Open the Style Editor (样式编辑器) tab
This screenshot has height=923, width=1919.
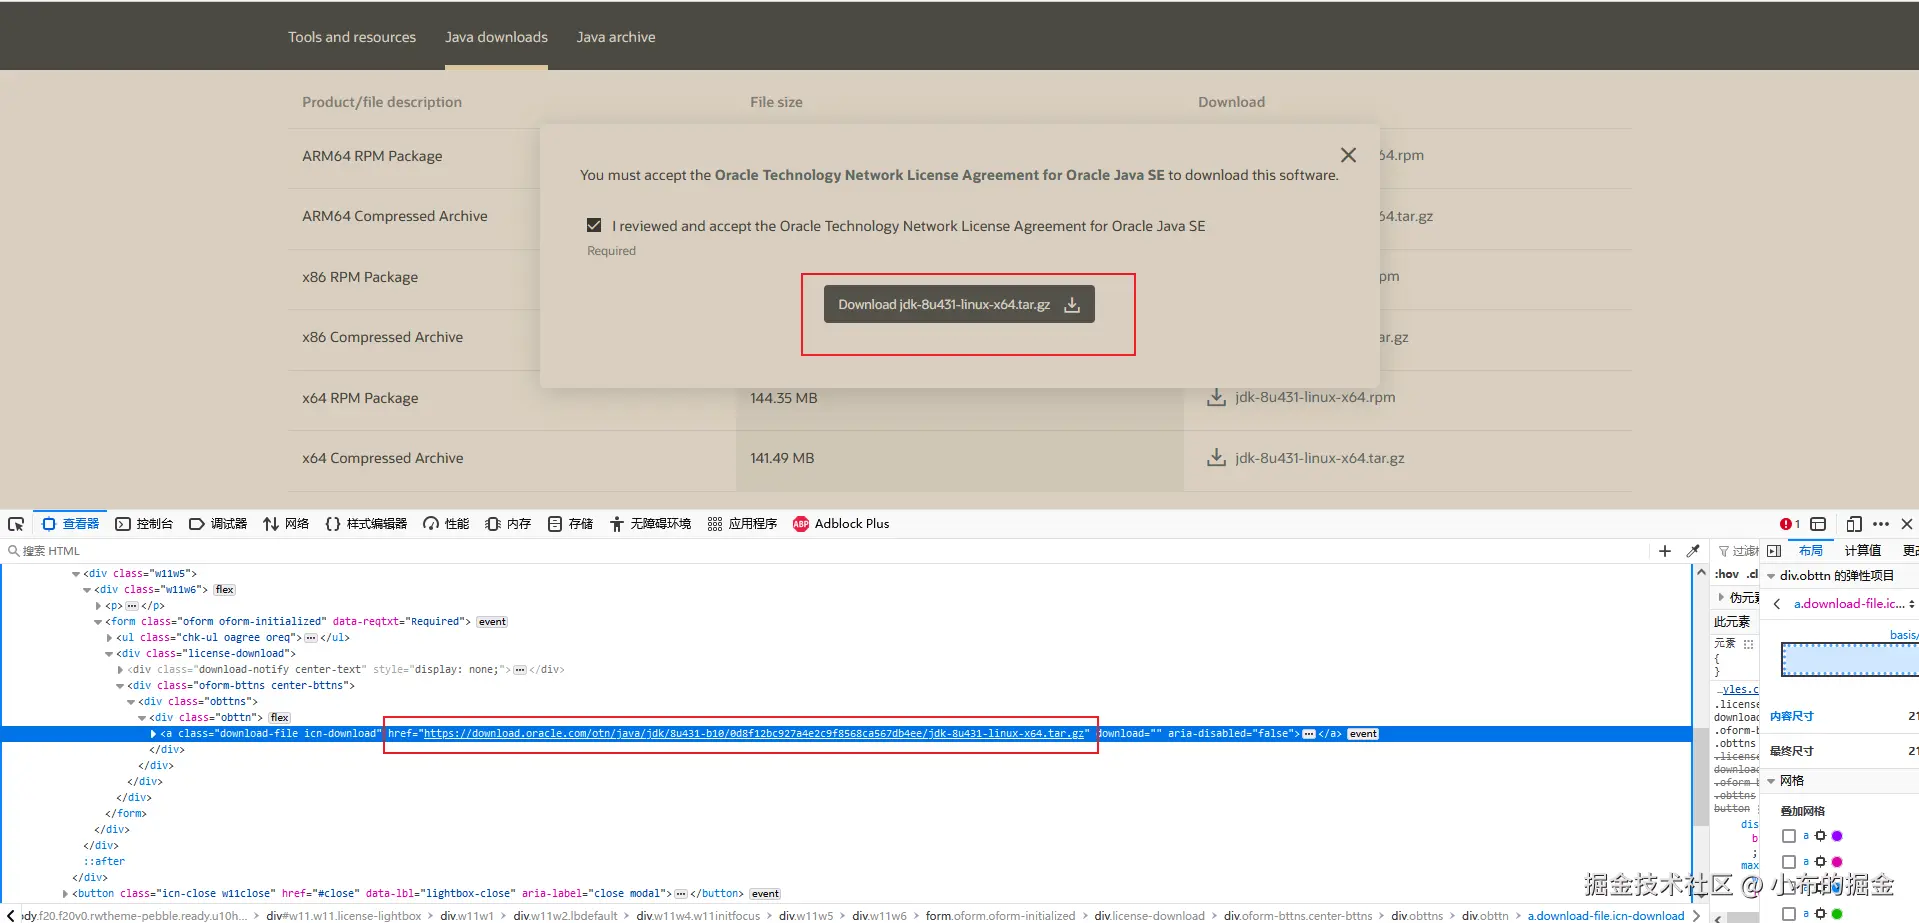pyautogui.click(x=366, y=524)
